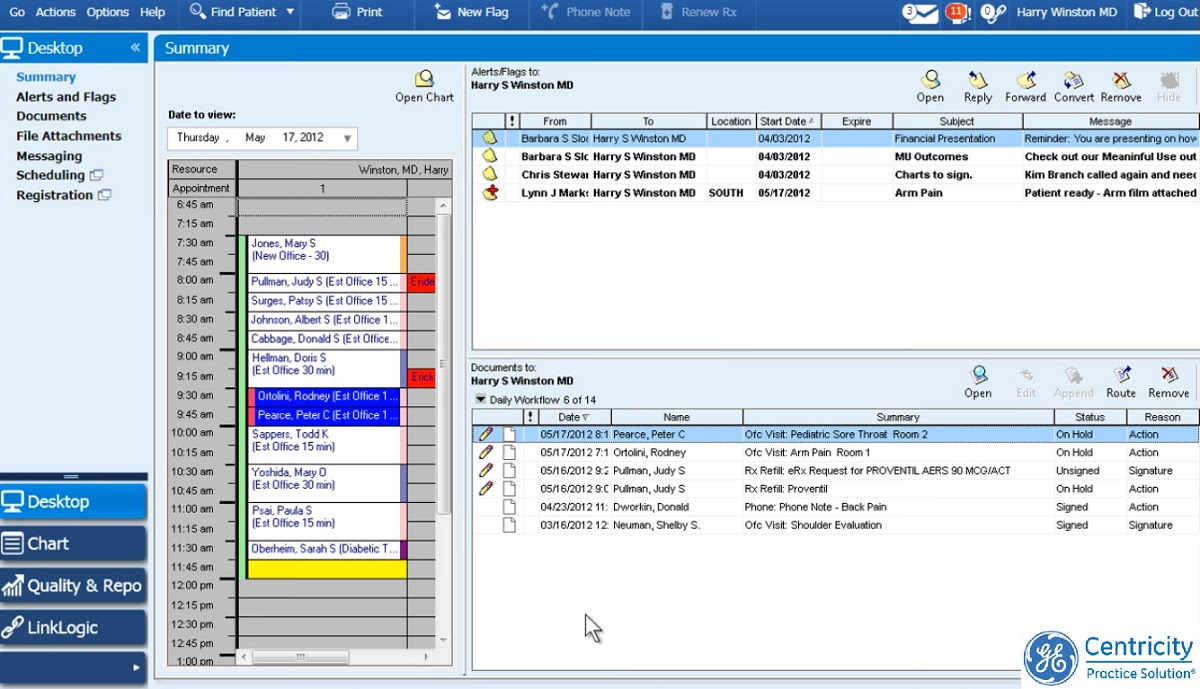Switch to the Chart navigation tab
The image size is (1200, 689).
(74, 544)
